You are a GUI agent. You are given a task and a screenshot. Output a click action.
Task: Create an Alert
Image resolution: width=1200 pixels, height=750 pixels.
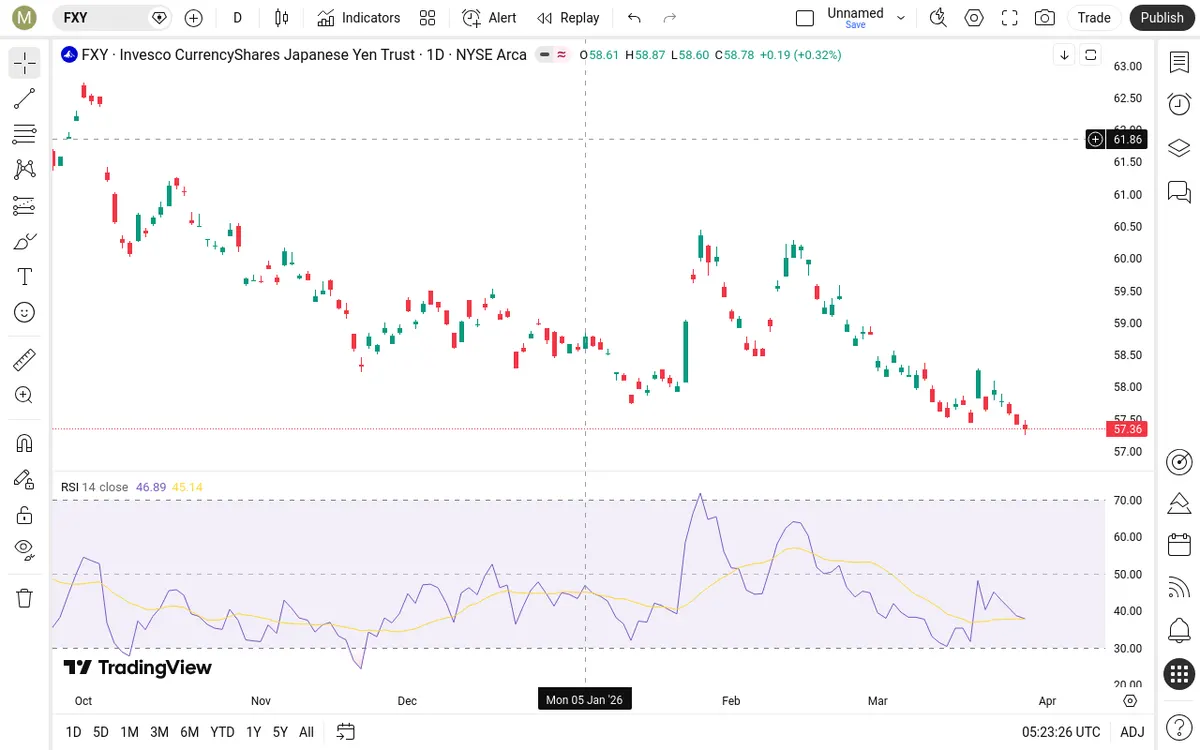tap(489, 17)
